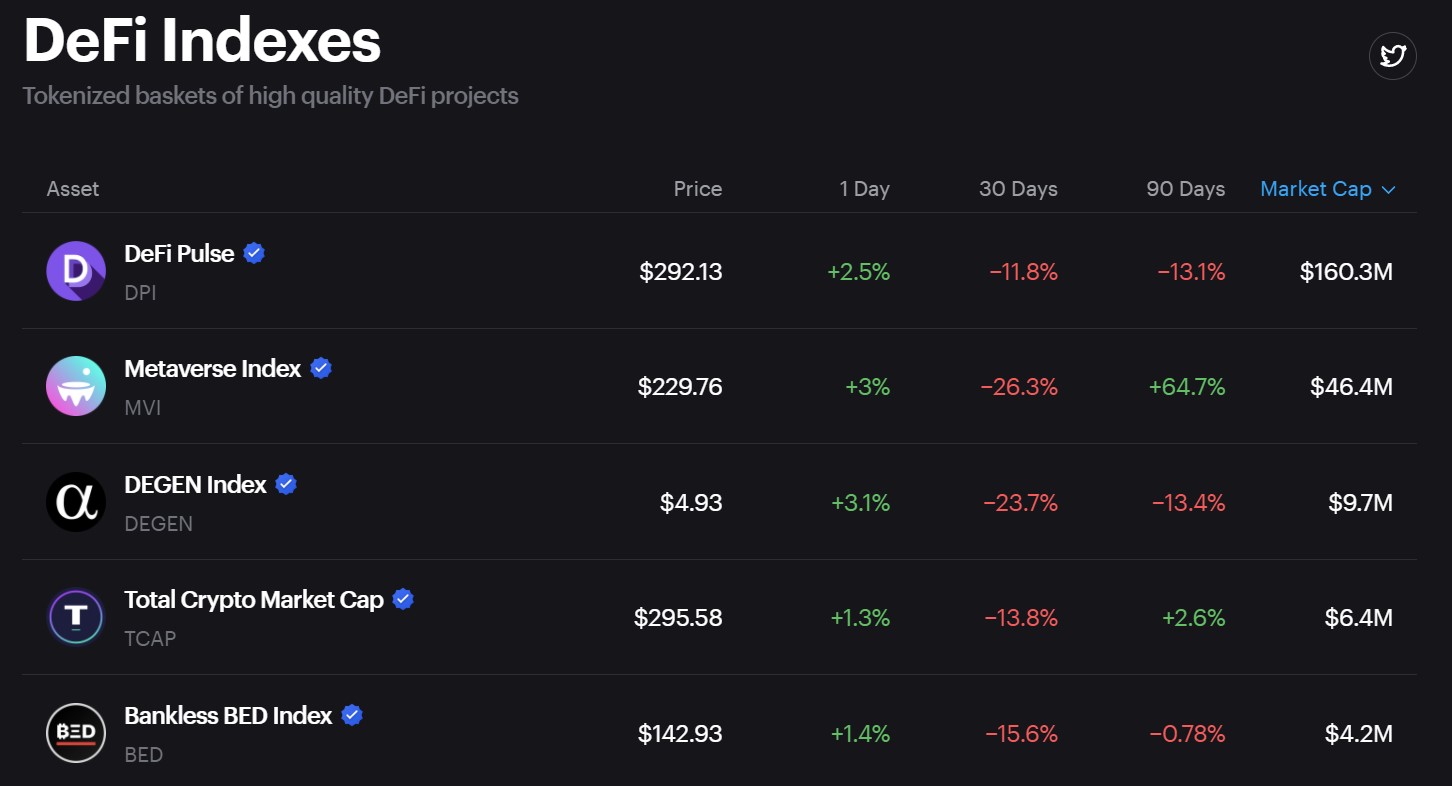Sort by Market Cap column header
The image size is (1452, 786).
click(x=1315, y=189)
